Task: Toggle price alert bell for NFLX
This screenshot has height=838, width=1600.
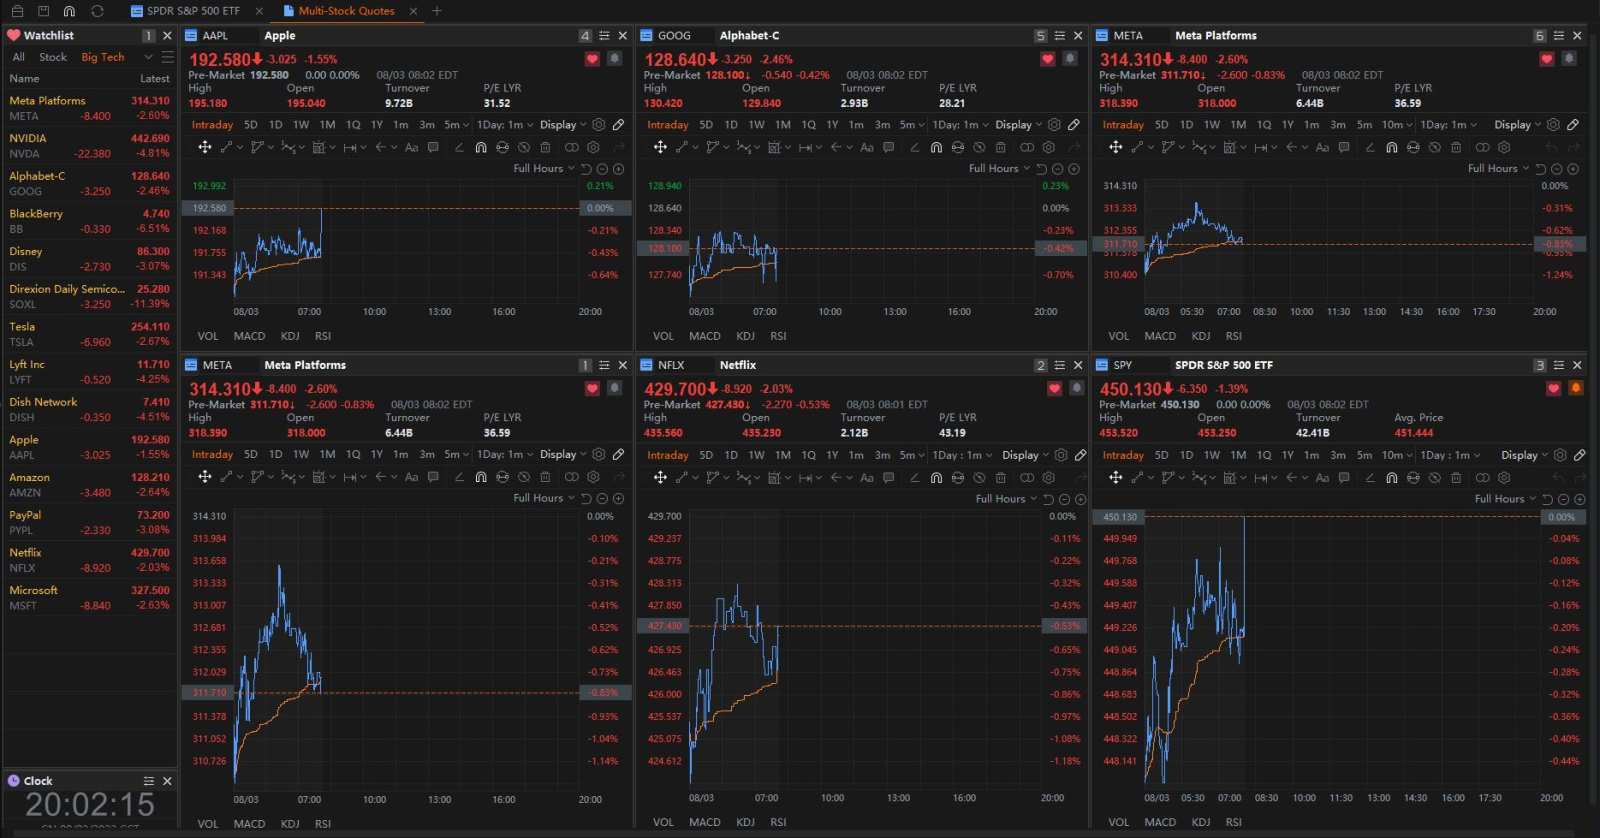Action: point(1076,388)
